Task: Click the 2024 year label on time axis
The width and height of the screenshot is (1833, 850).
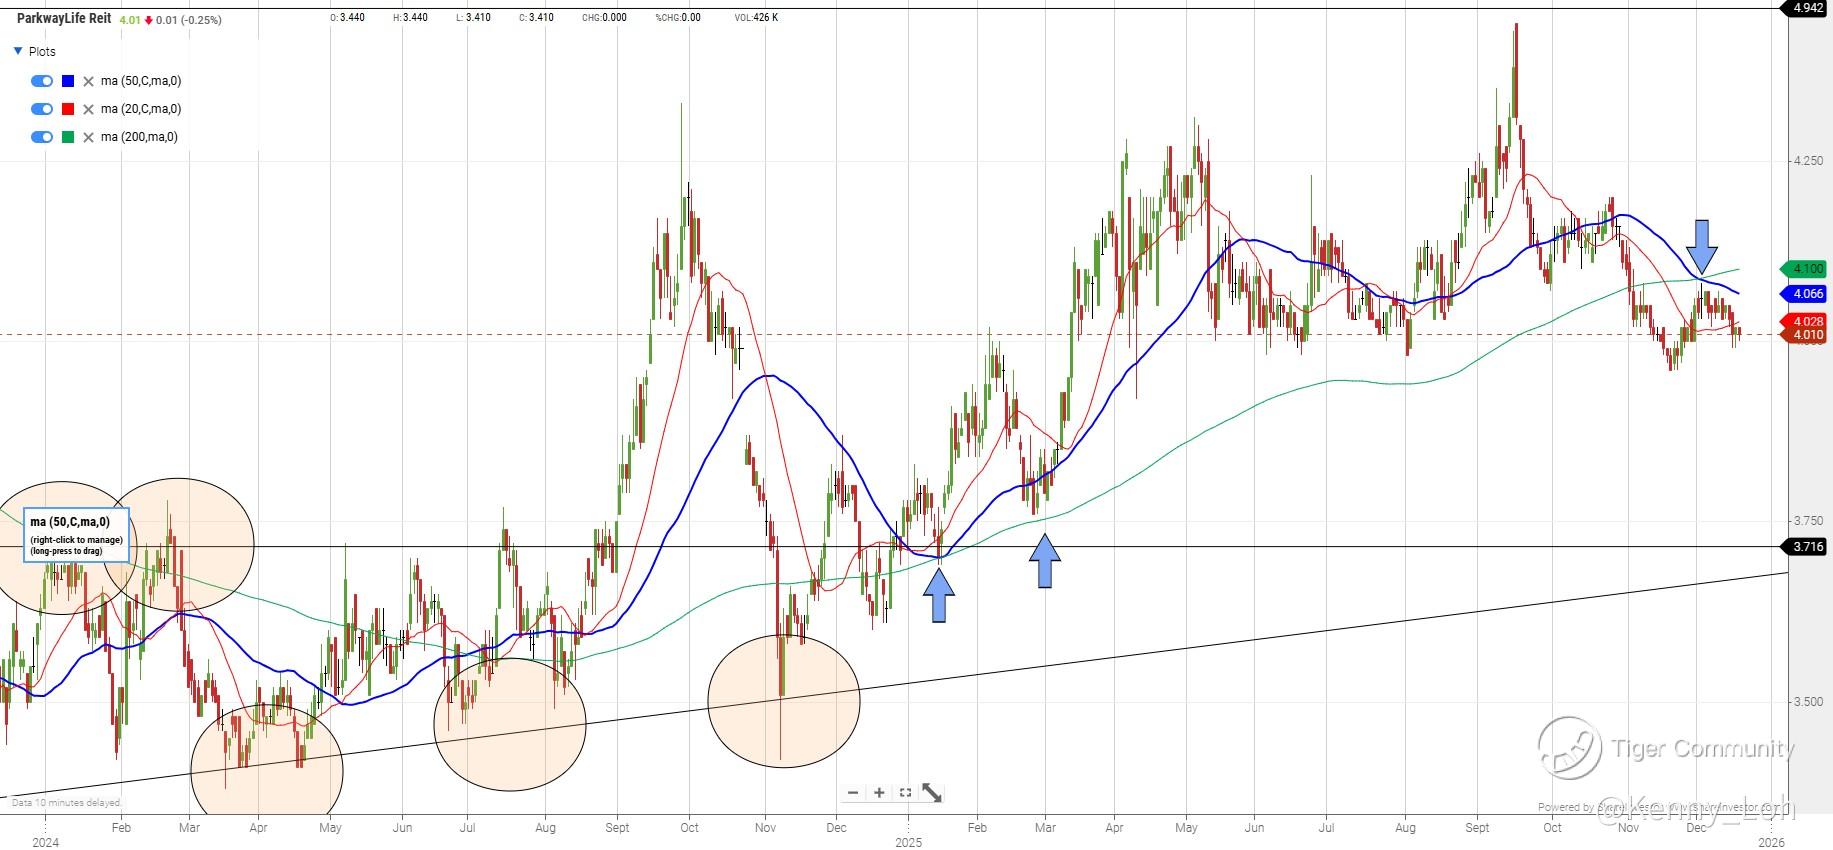Action: click(45, 842)
